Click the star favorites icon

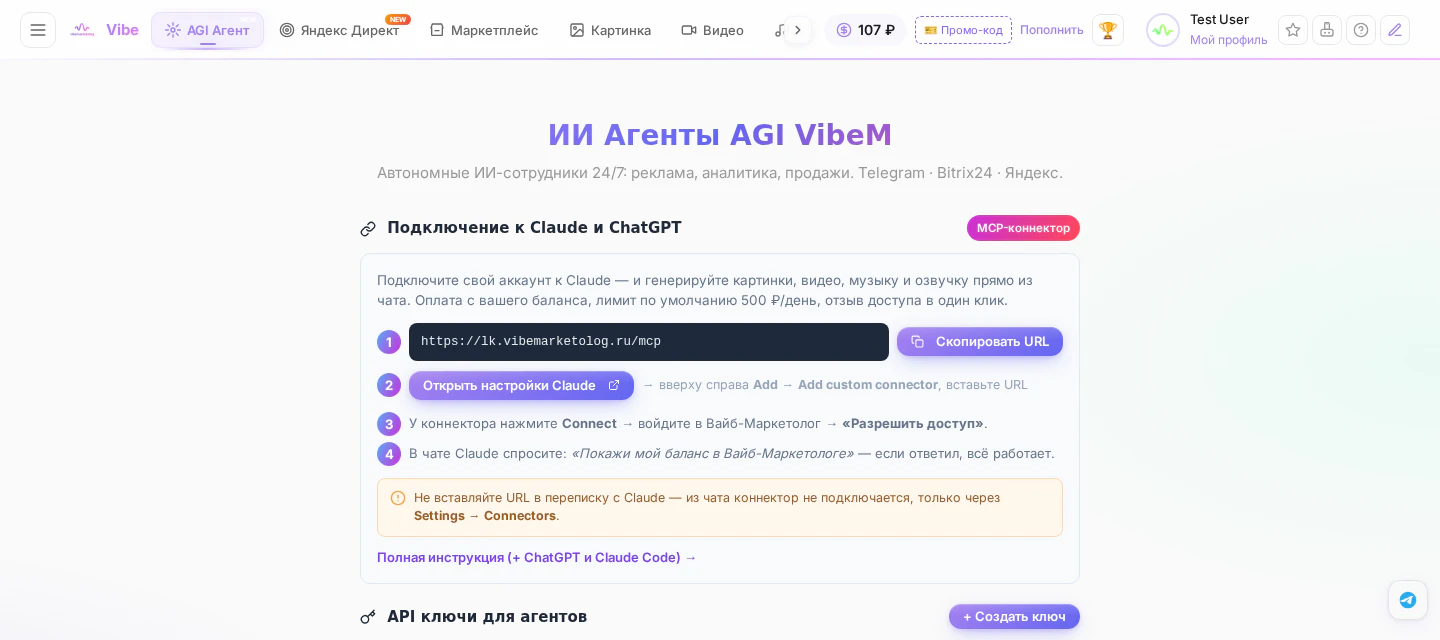(1293, 30)
